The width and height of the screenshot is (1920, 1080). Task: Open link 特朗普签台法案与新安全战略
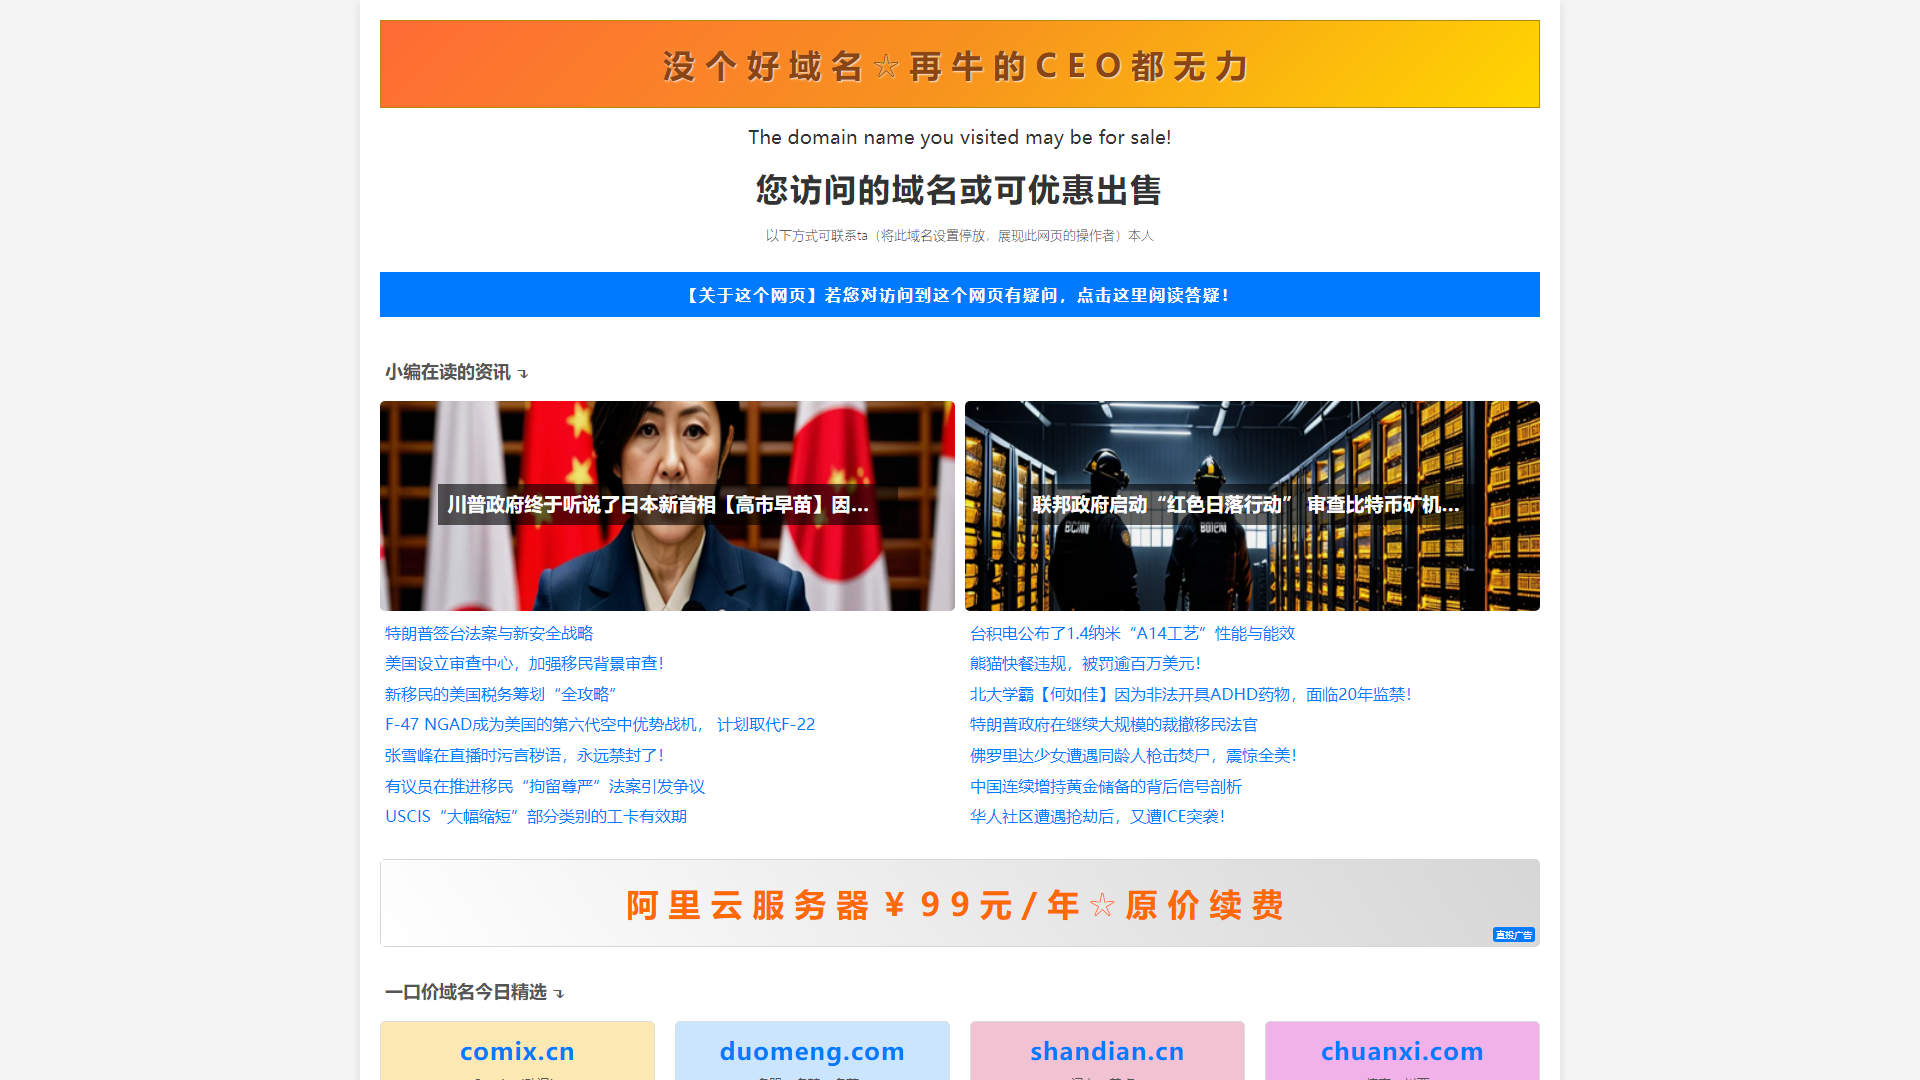(489, 634)
